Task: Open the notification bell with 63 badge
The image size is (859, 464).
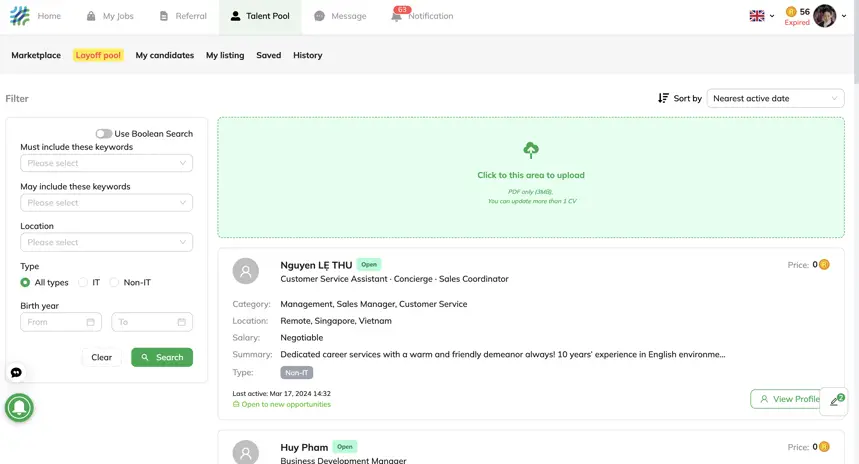Action: (396, 16)
